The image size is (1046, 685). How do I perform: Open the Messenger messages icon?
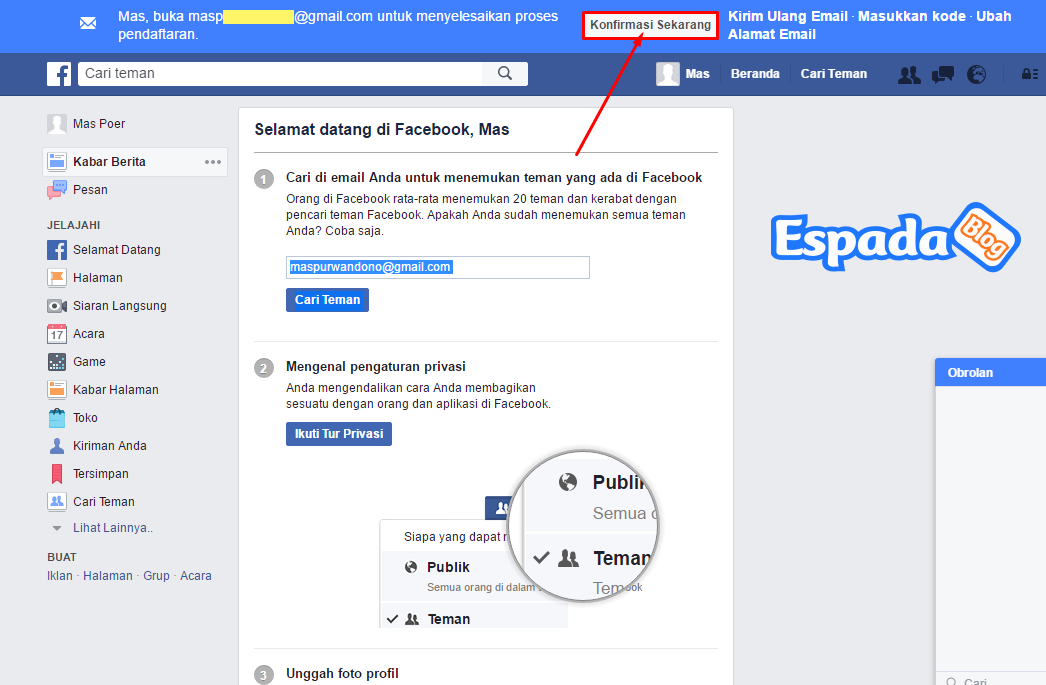click(942, 74)
